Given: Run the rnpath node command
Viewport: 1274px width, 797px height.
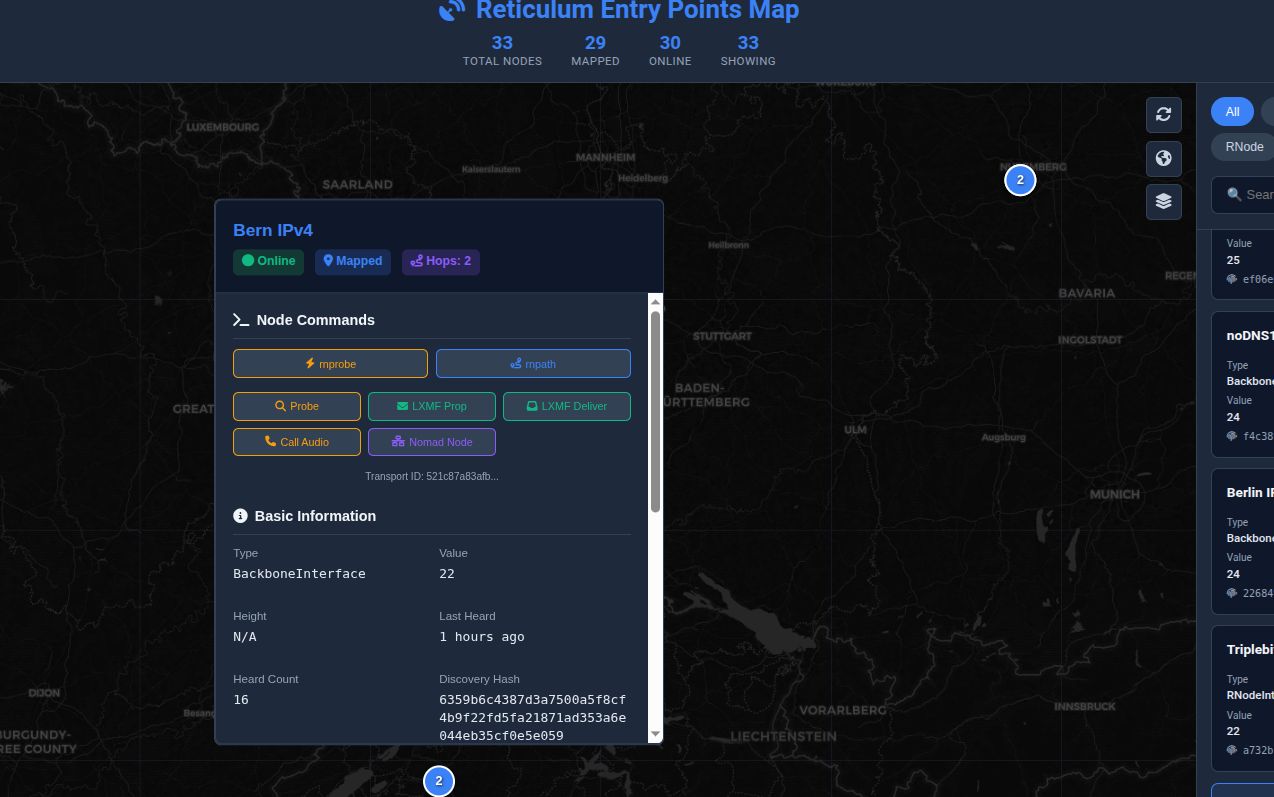Looking at the screenshot, I should tap(533, 363).
